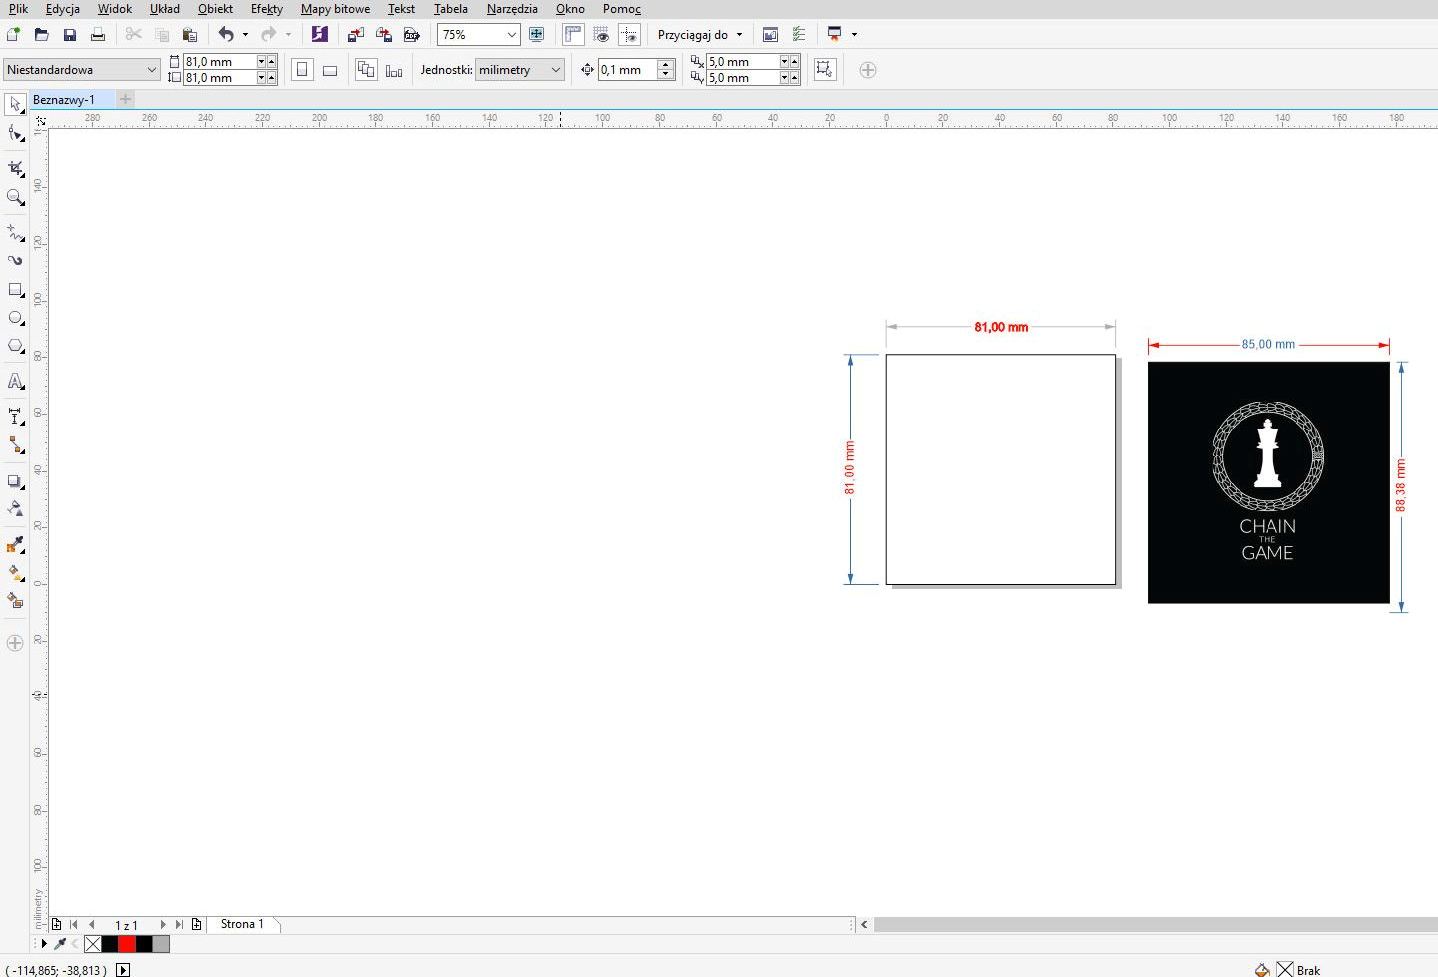Screen dimensions: 1438x977
Task: Choose the Ellipse tool
Action: coord(15,318)
